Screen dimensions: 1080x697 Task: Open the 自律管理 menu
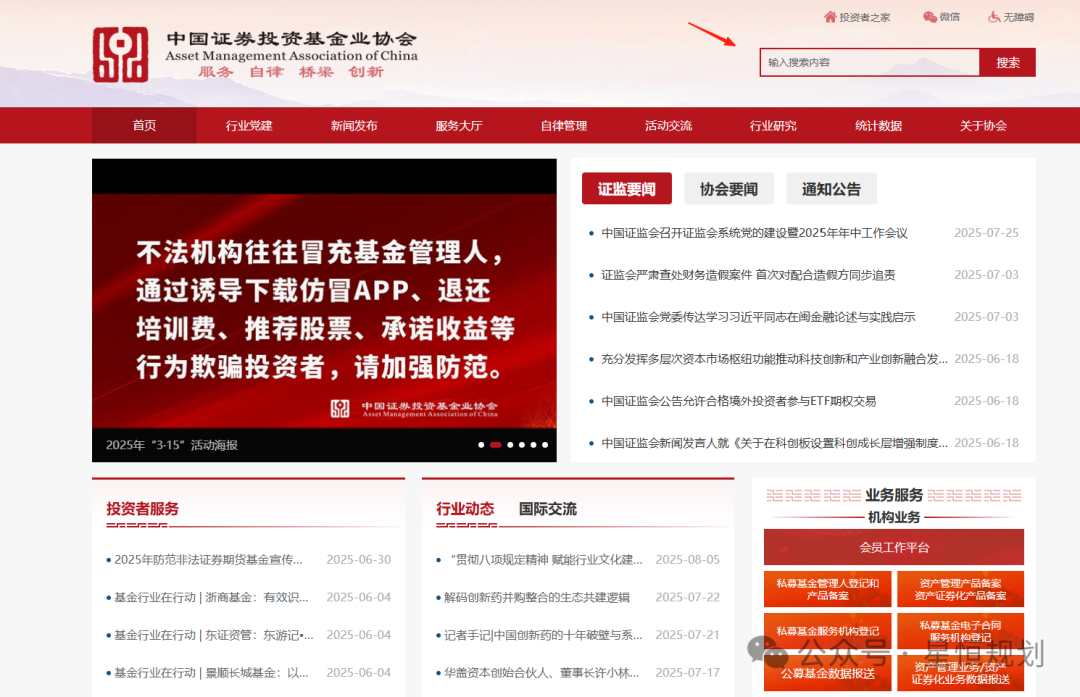point(563,125)
